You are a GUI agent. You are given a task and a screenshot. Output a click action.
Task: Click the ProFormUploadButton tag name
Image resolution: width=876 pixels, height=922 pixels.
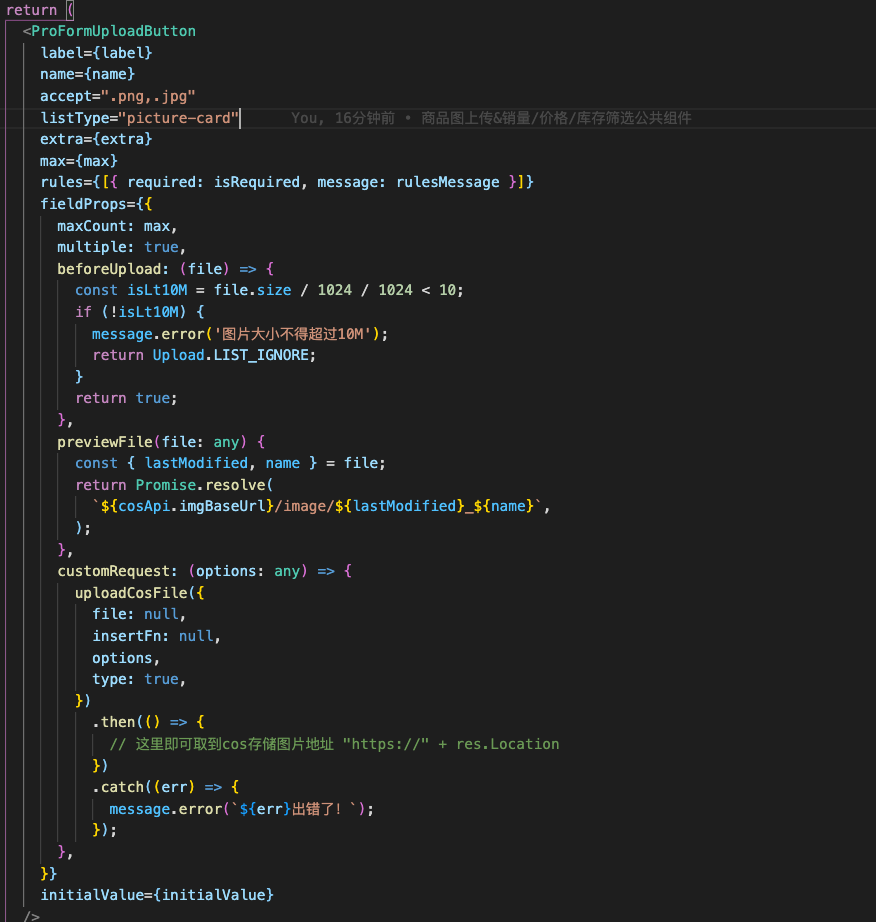113,31
